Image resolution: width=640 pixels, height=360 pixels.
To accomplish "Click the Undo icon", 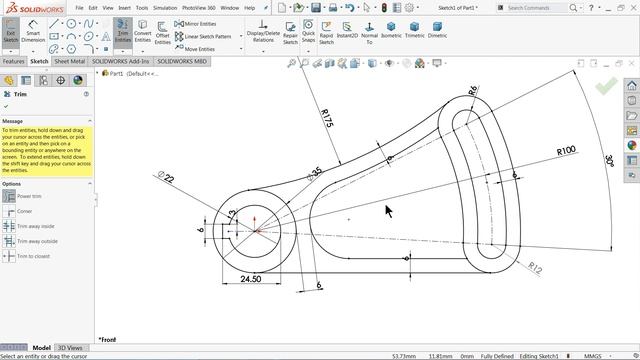I will [x=349, y=7].
